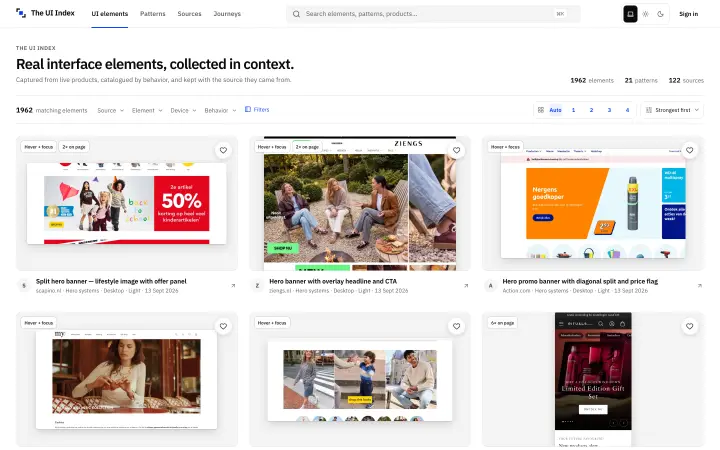Image resolution: width=720 pixels, height=450 pixels.
Task: Open the Ziengs firepit lifestyle thumbnail
Action: (360, 203)
